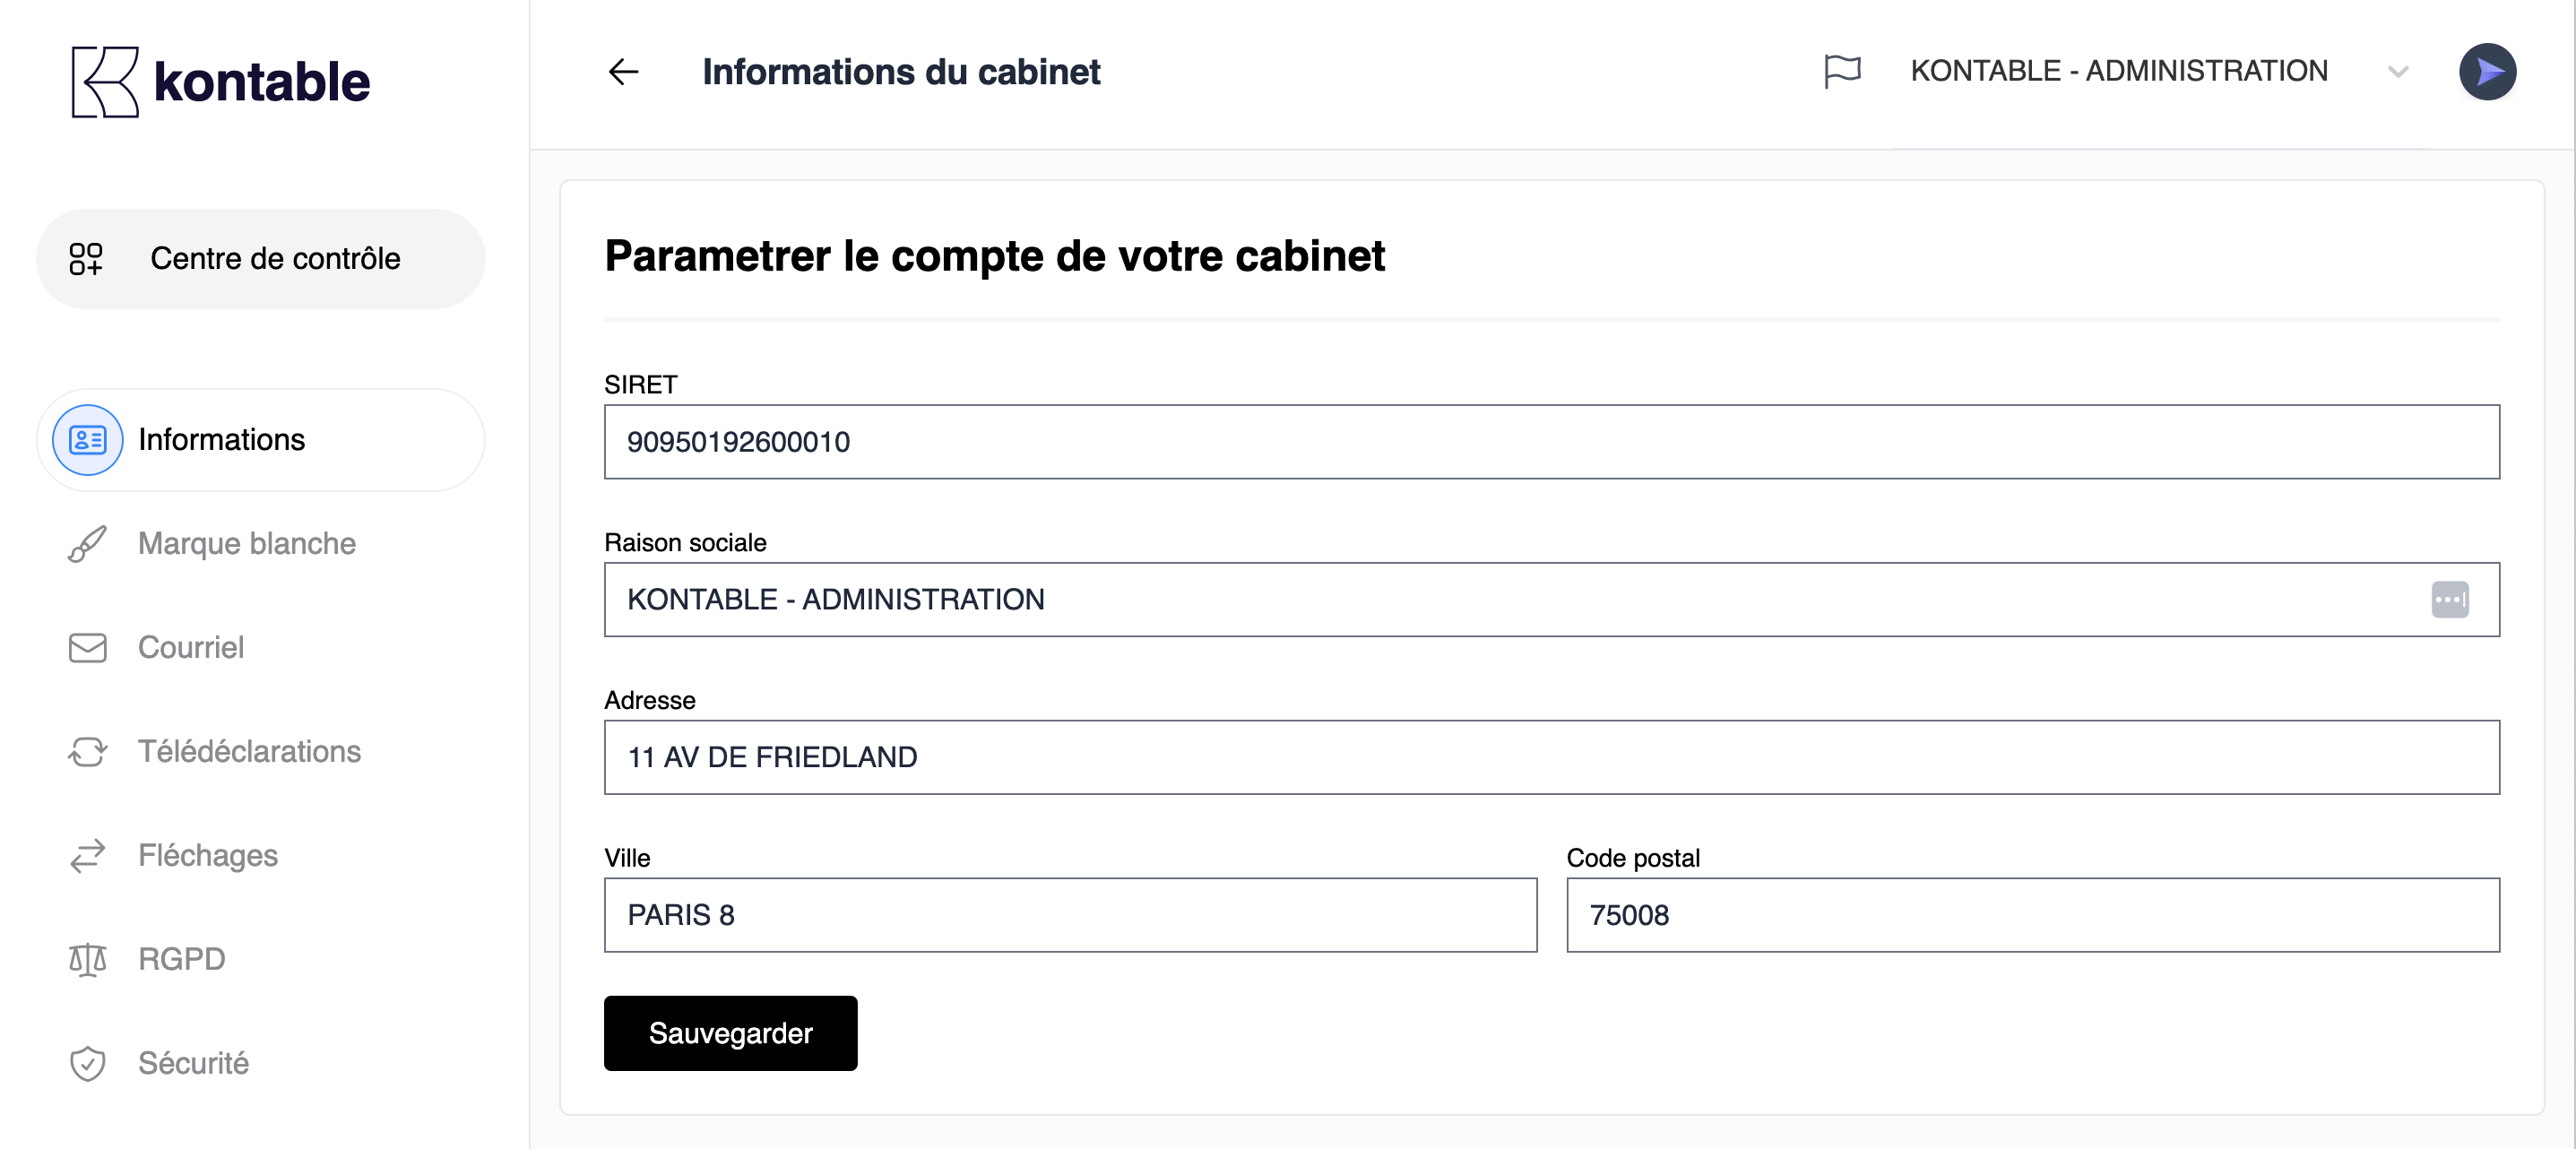Screen dimensions: 2576x1149
Task: Click the Sécurité shield icon
Action: (x=87, y=1063)
